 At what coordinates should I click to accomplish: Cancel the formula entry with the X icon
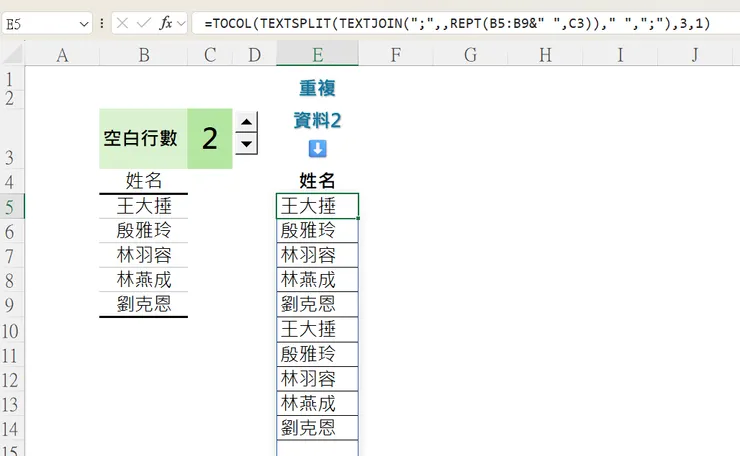pyautogui.click(x=122, y=23)
